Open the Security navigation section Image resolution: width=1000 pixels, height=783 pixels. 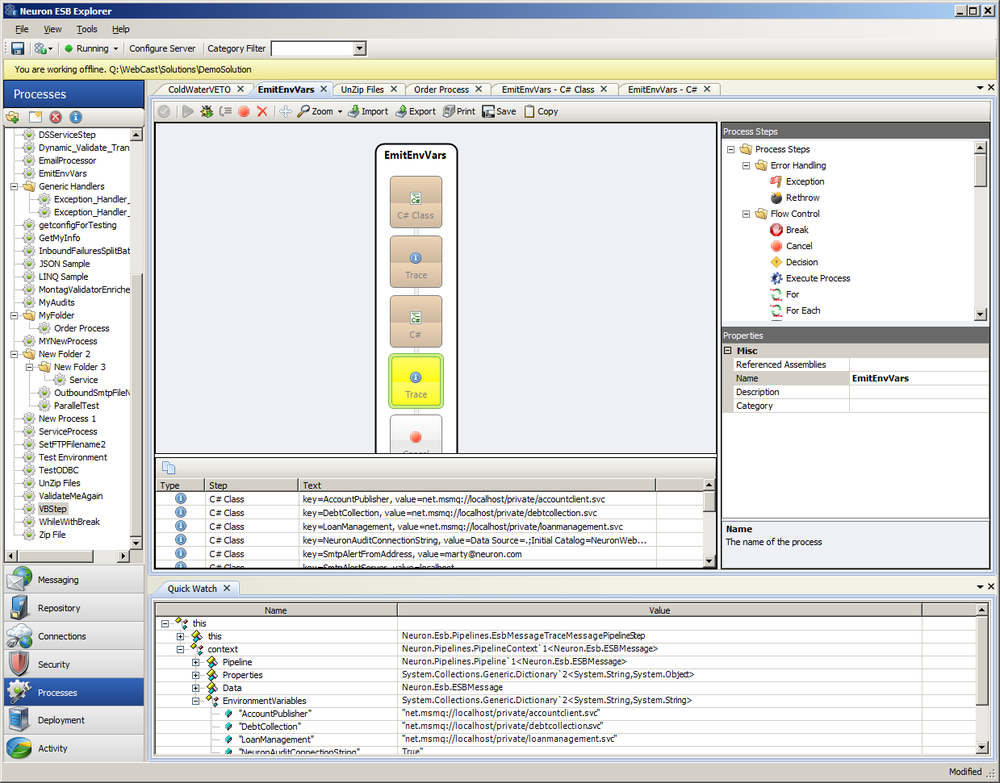pos(73,664)
